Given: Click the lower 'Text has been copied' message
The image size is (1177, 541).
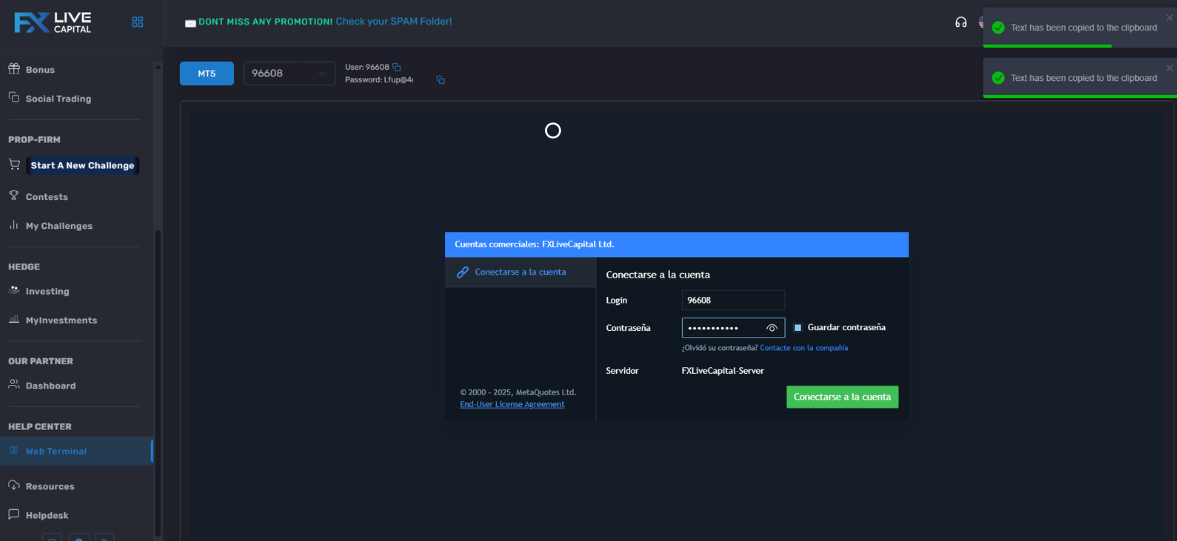Looking at the screenshot, I should (1083, 78).
